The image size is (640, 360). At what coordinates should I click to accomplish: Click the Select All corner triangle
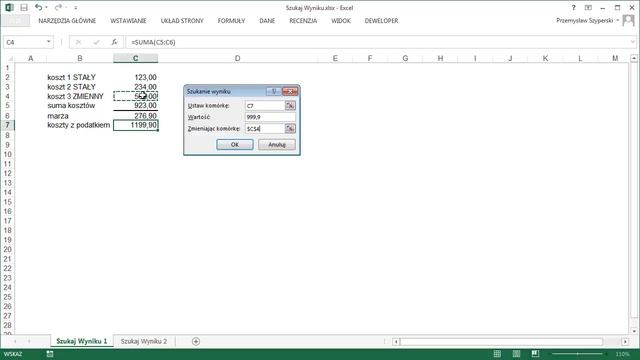tap(10, 59)
